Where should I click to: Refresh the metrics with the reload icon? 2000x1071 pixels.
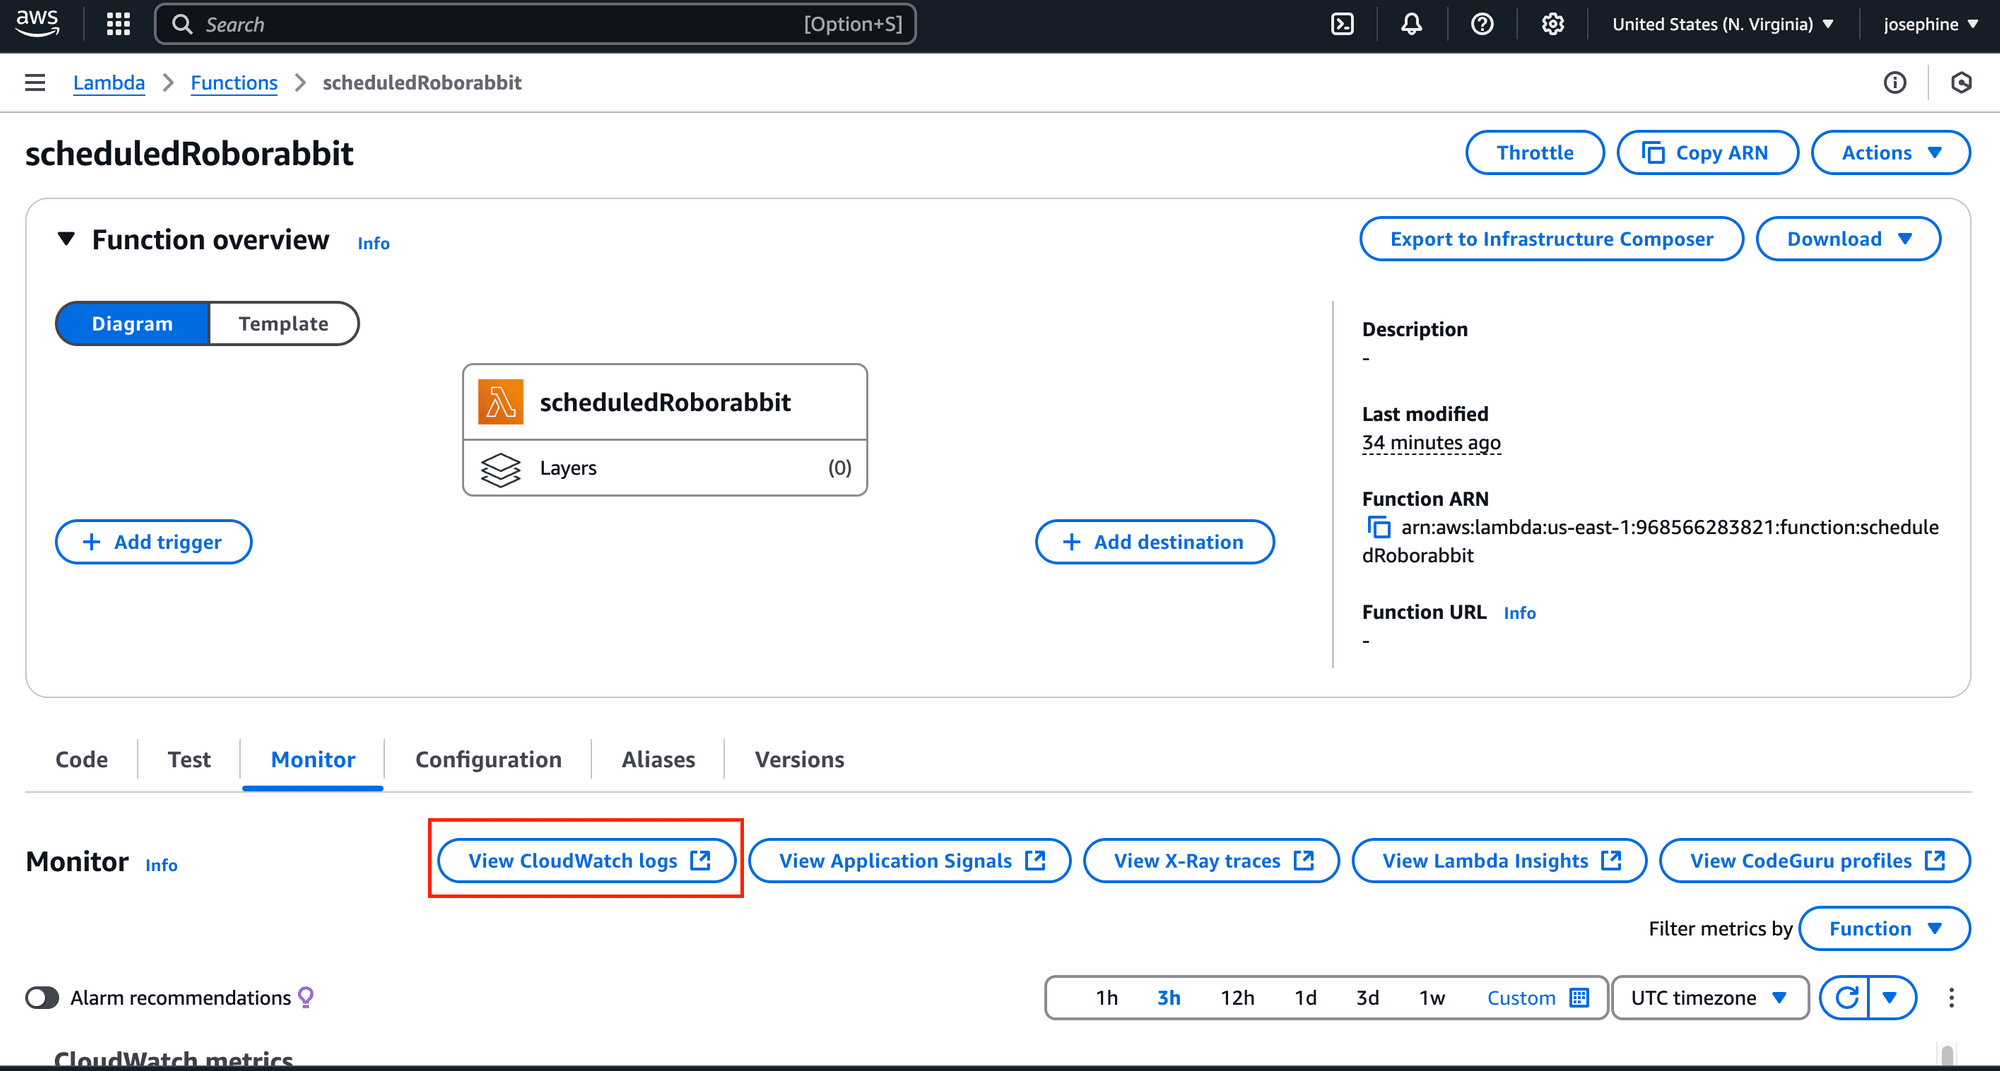pos(1846,997)
